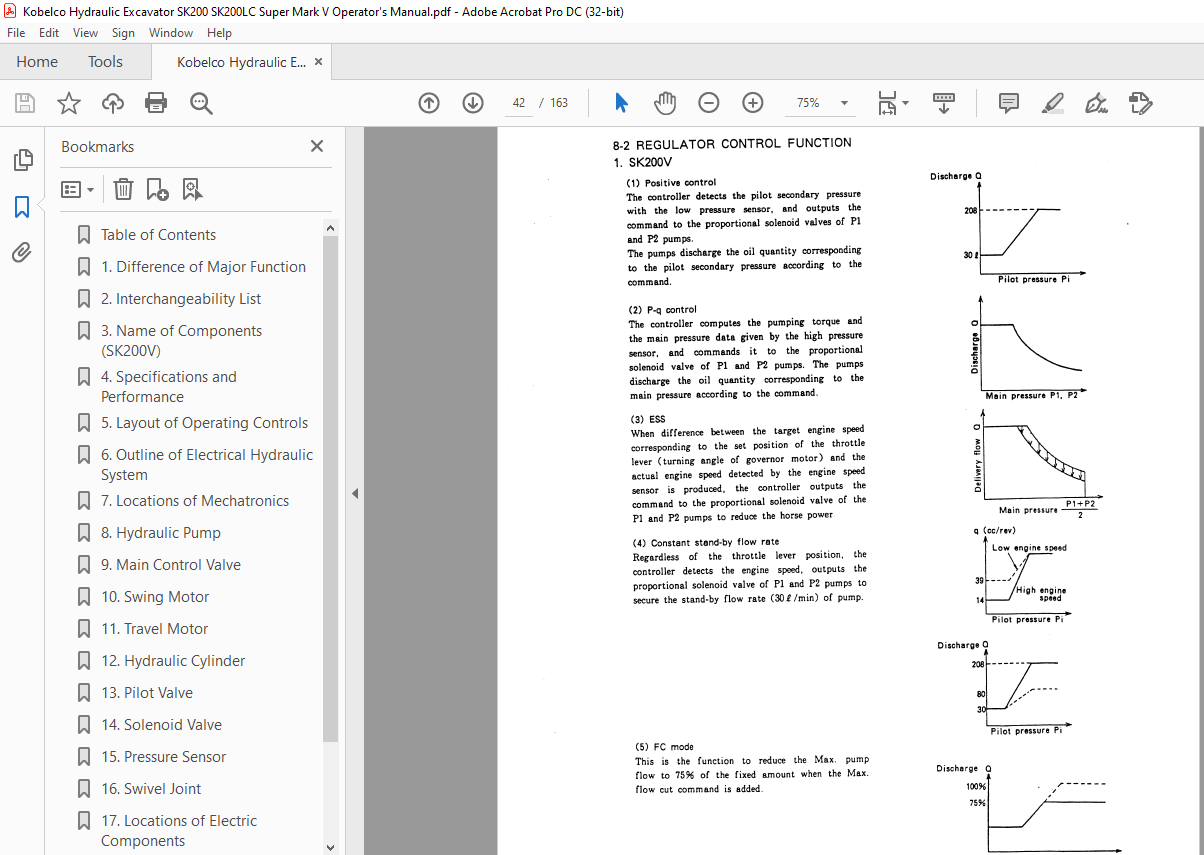Activate the hand pan tool
Screen dimensions: 1204x855
tap(665, 103)
